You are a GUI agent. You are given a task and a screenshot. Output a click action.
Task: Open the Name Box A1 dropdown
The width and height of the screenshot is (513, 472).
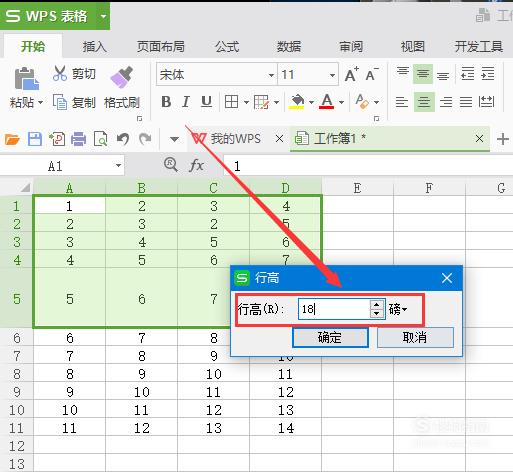click(118, 165)
